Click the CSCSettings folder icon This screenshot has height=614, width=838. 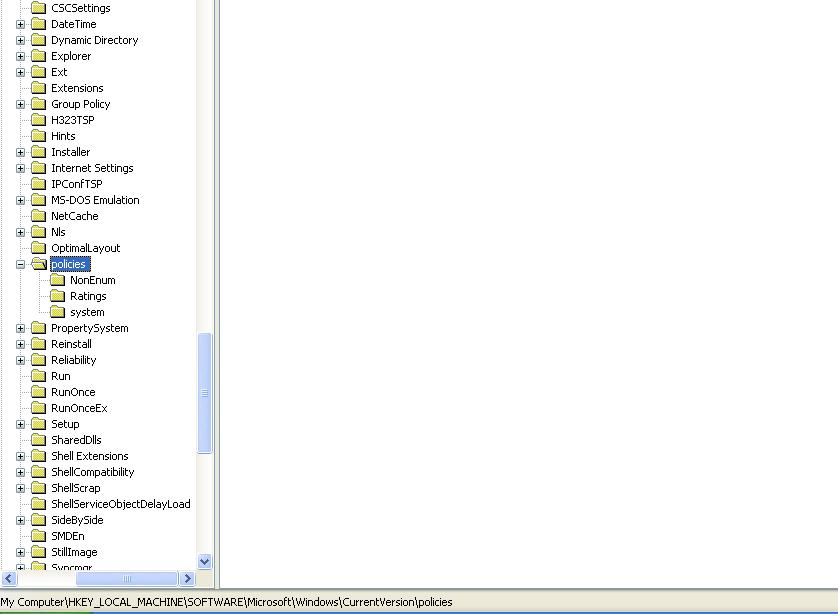[38, 8]
